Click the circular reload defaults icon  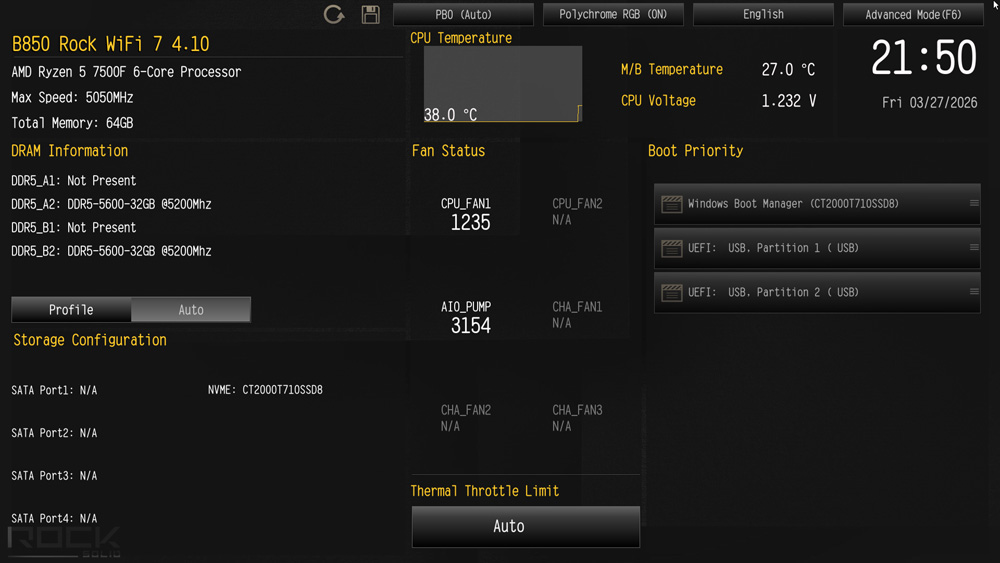pos(334,15)
